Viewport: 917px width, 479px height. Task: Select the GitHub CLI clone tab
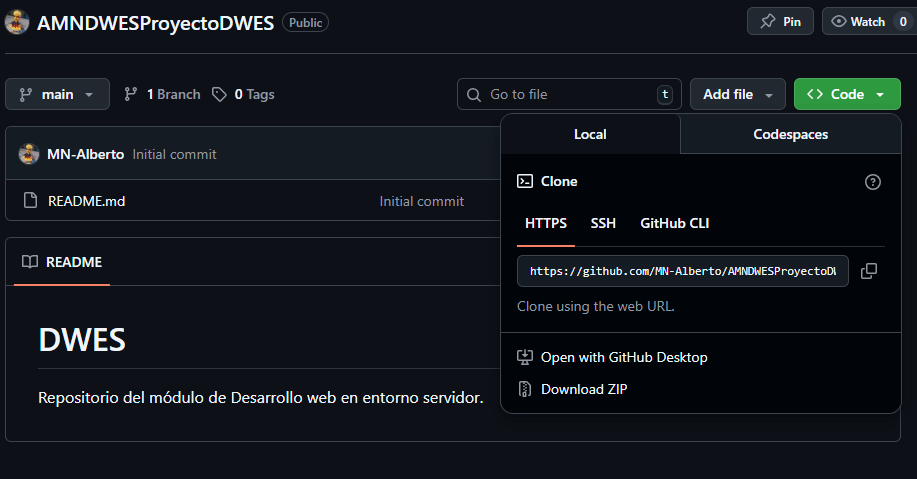tap(674, 223)
